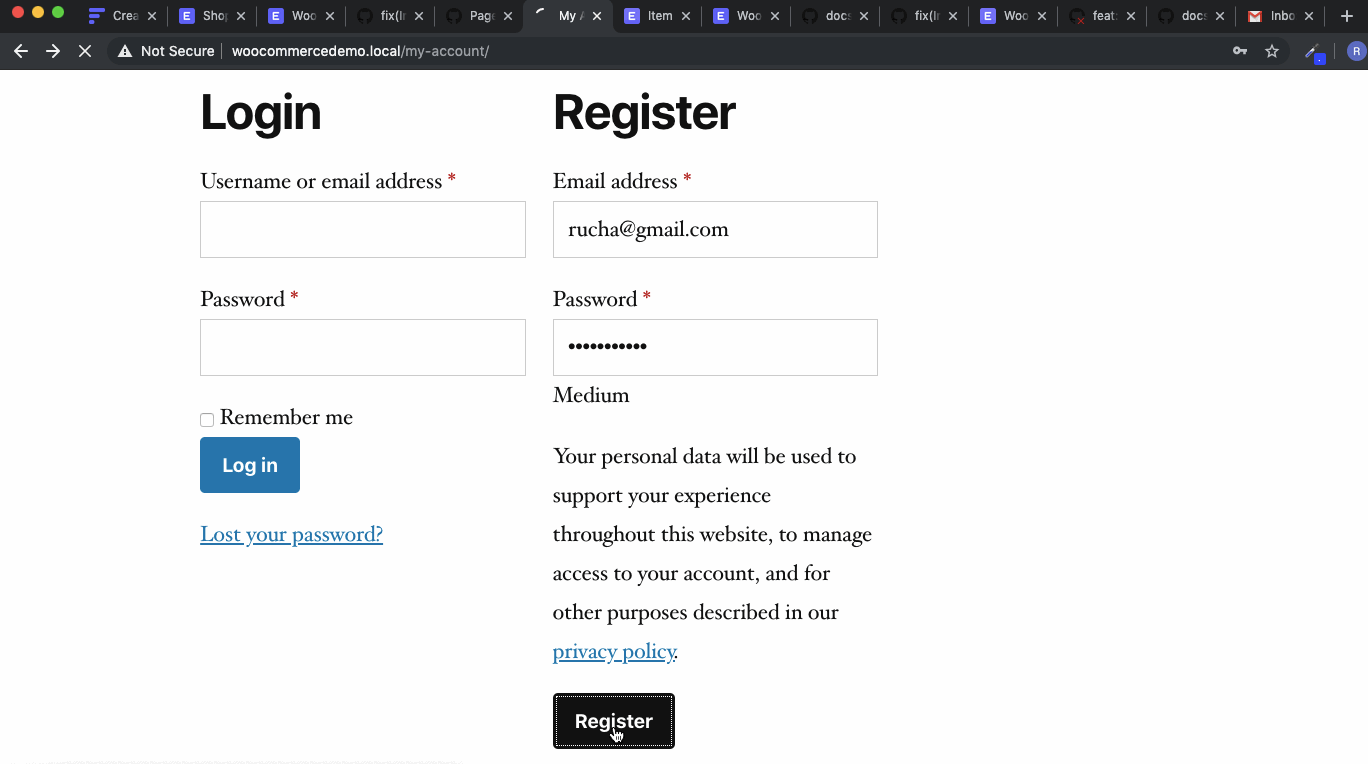The height and width of the screenshot is (764, 1368).
Task: Click the pen extension icon near the avatar
Action: coord(1311,52)
